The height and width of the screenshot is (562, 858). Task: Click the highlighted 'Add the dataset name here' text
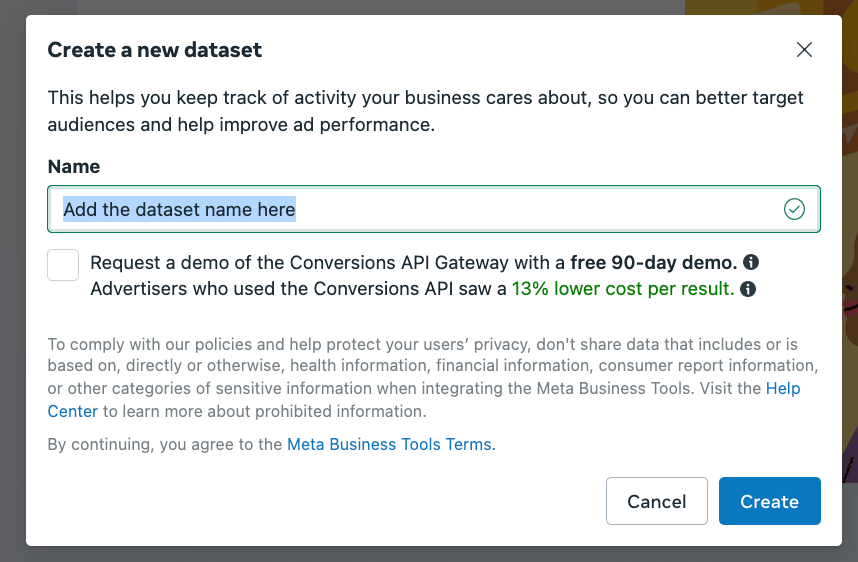pos(179,209)
